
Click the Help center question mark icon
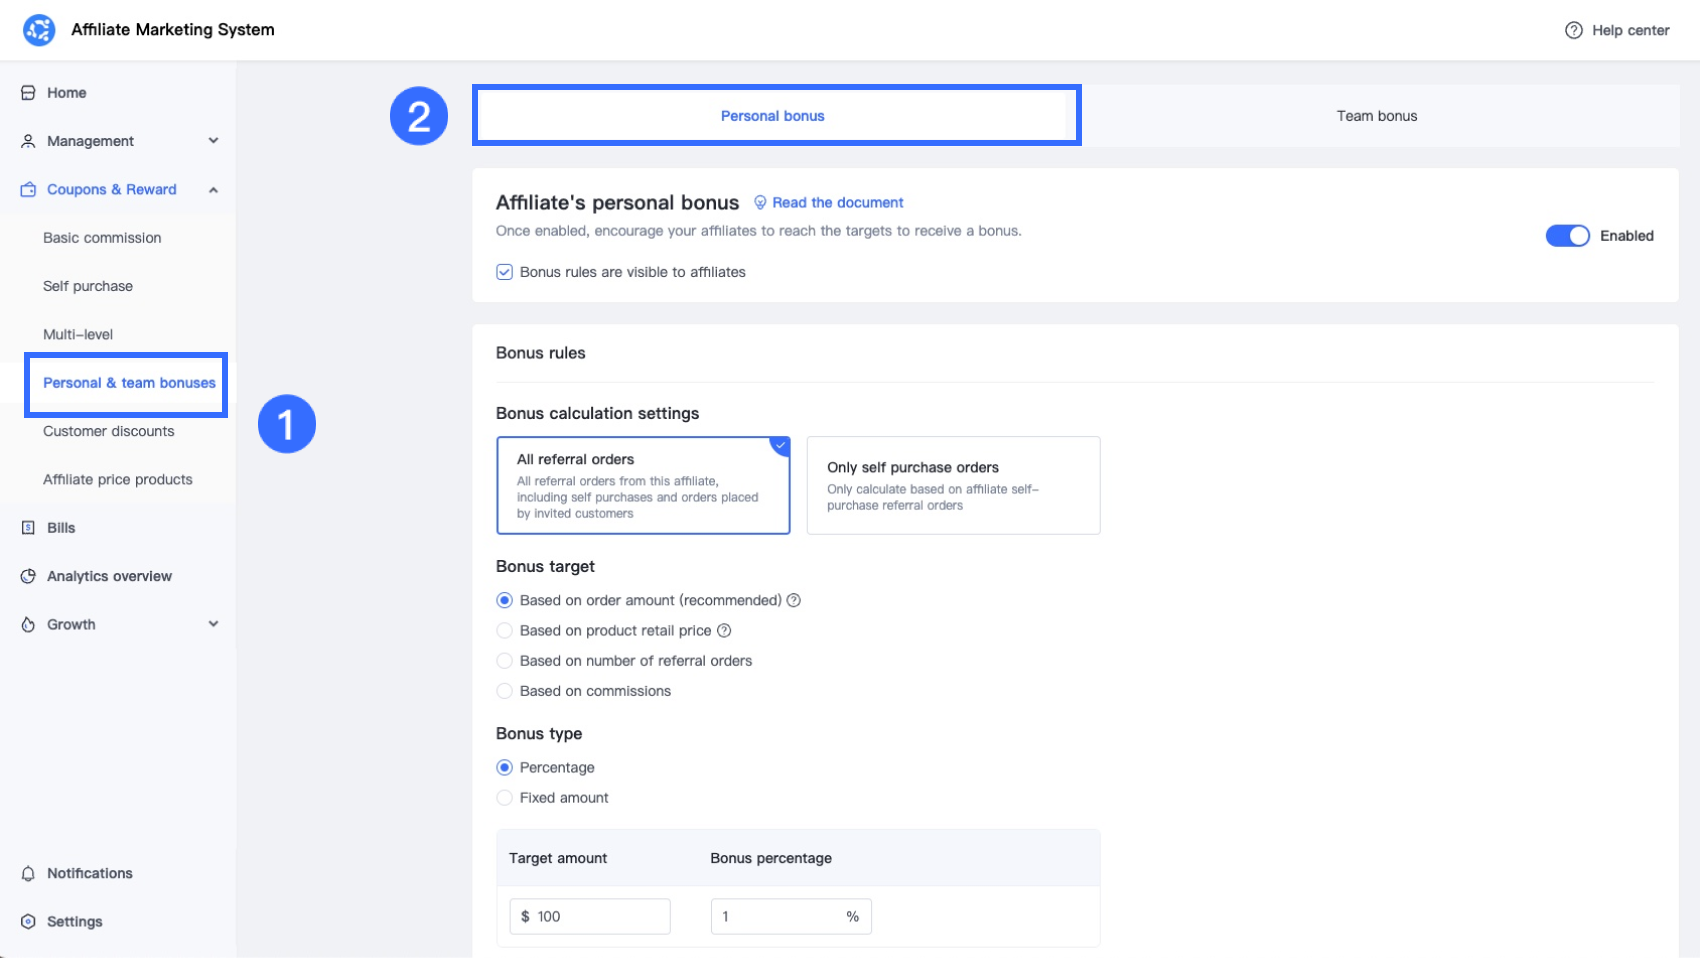click(1573, 30)
